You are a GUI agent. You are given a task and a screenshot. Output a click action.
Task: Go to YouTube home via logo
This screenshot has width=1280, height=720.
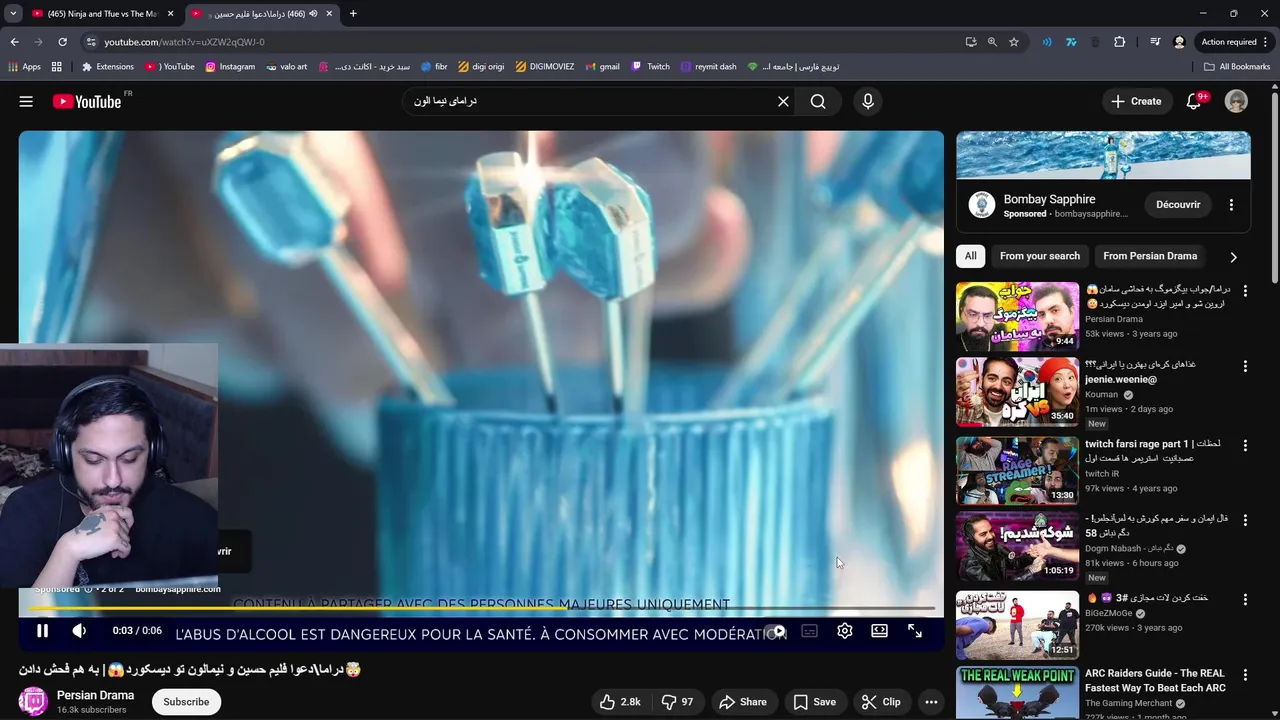(x=87, y=101)
